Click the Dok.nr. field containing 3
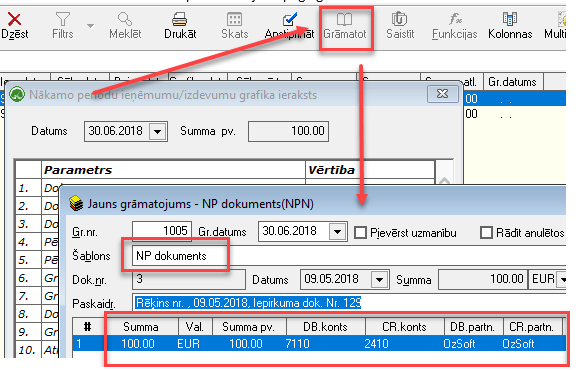This screenshot has height=370, width=581. (189, 279)
